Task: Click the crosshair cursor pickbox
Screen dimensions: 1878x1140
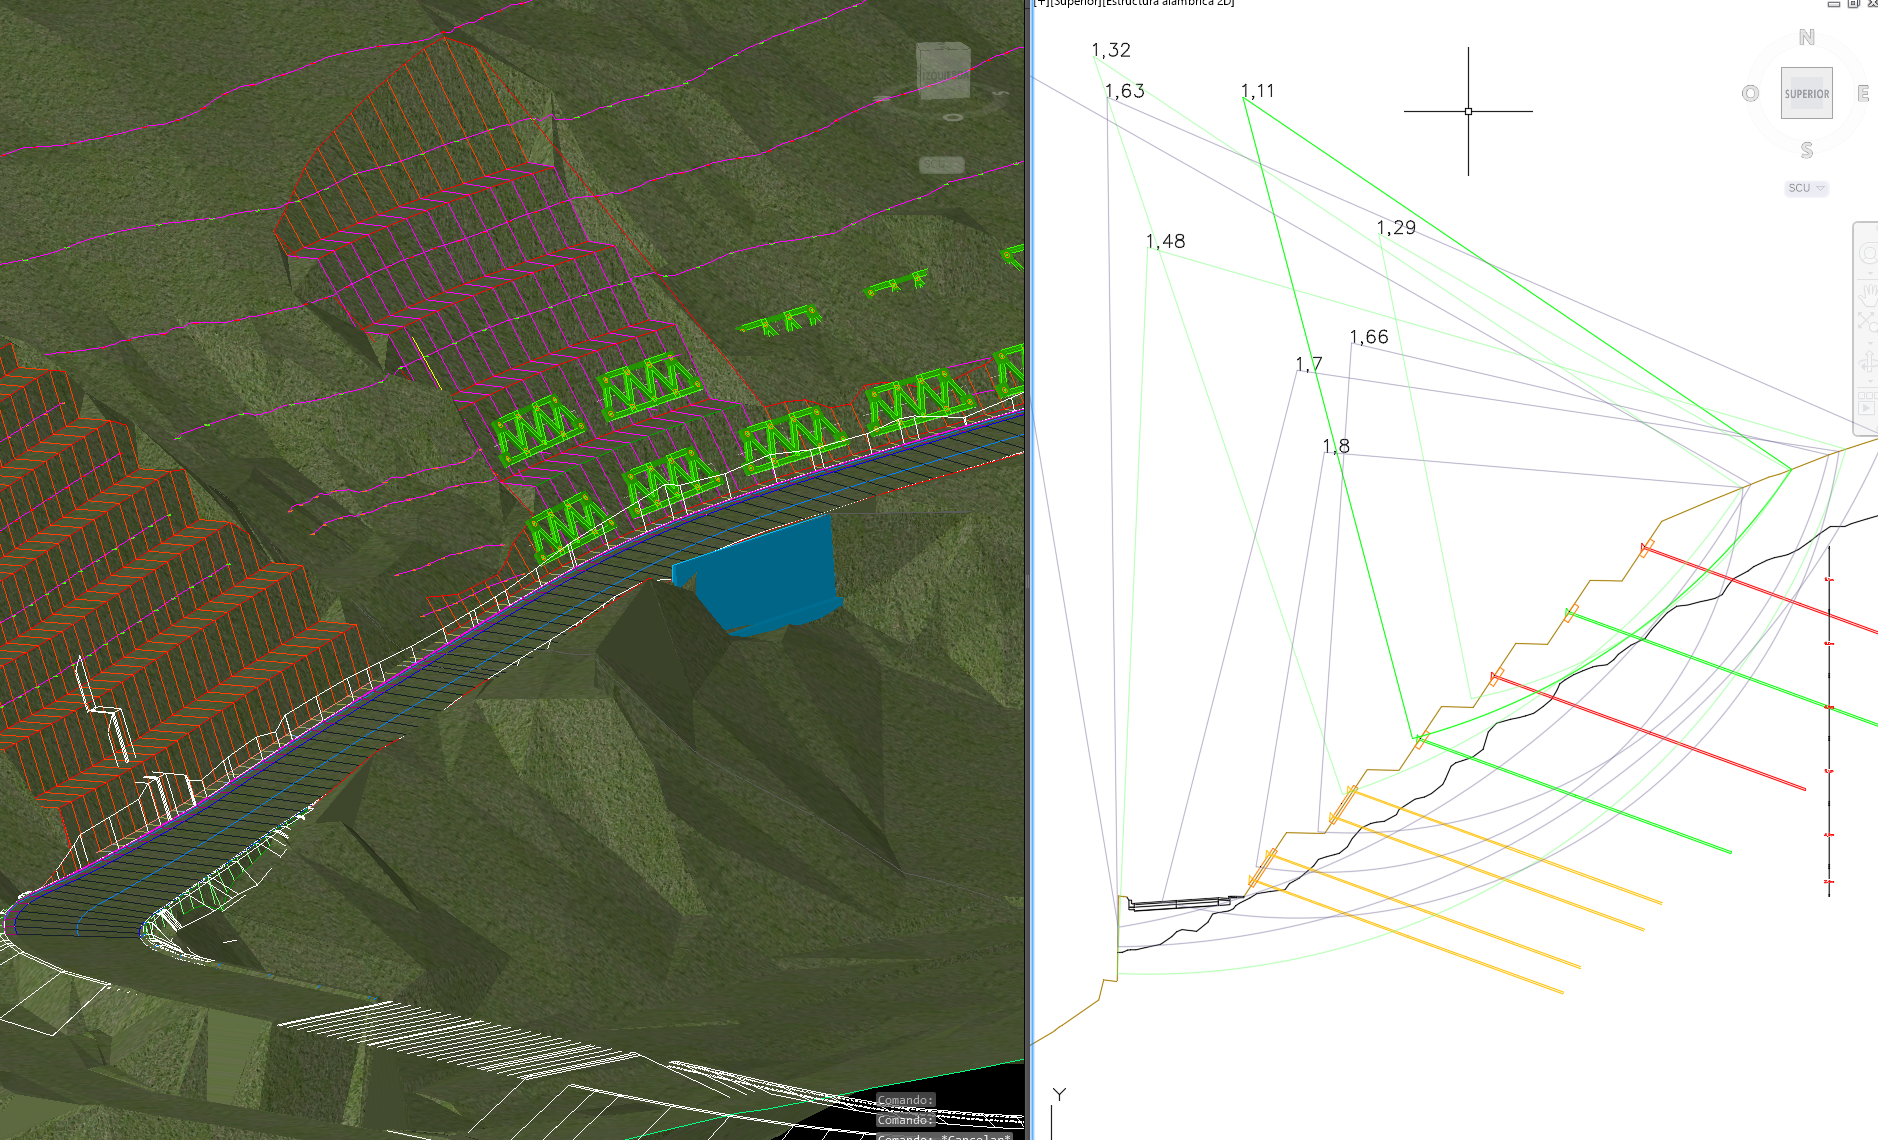Action: [x=1468, y=111]
